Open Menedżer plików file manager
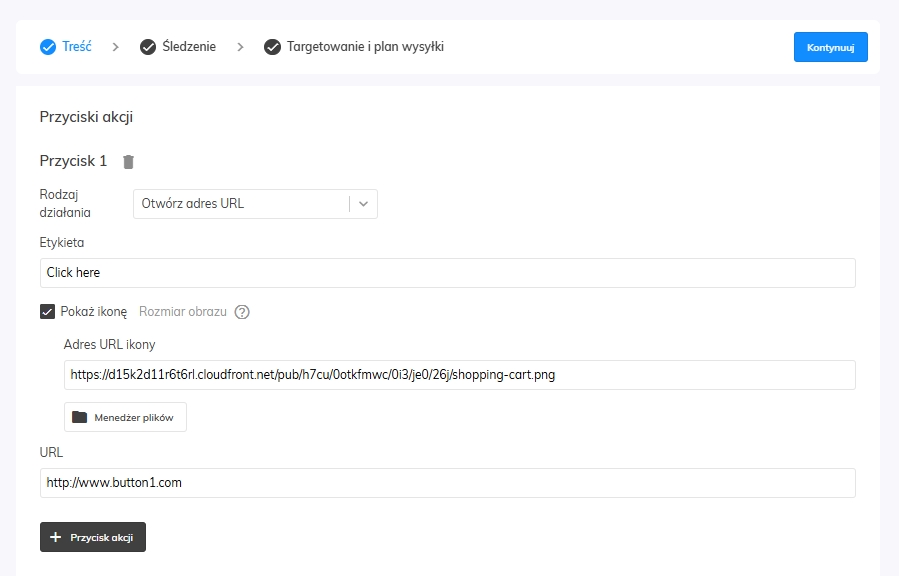This screenshot has width=899, height=576. coord(125,417)
